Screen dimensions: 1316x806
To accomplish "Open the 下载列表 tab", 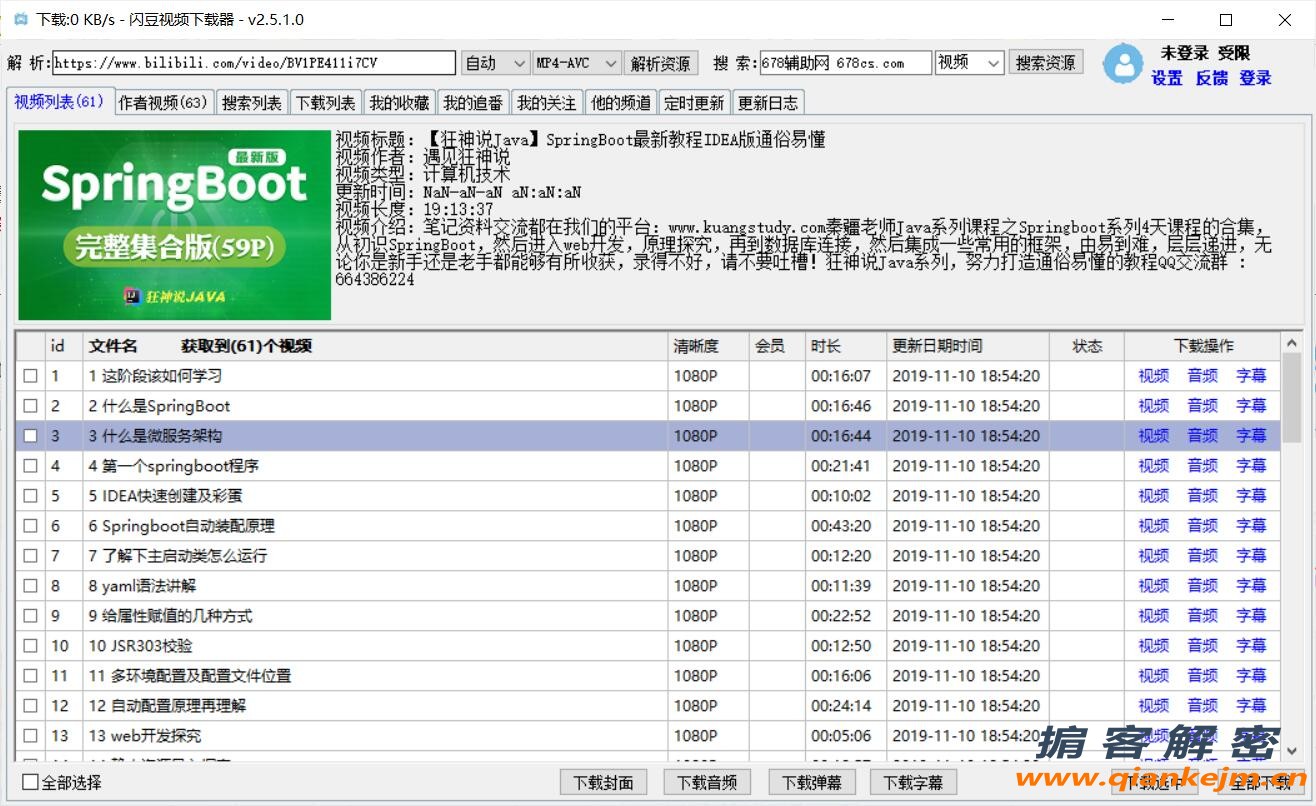I will [x=325, y=103].
